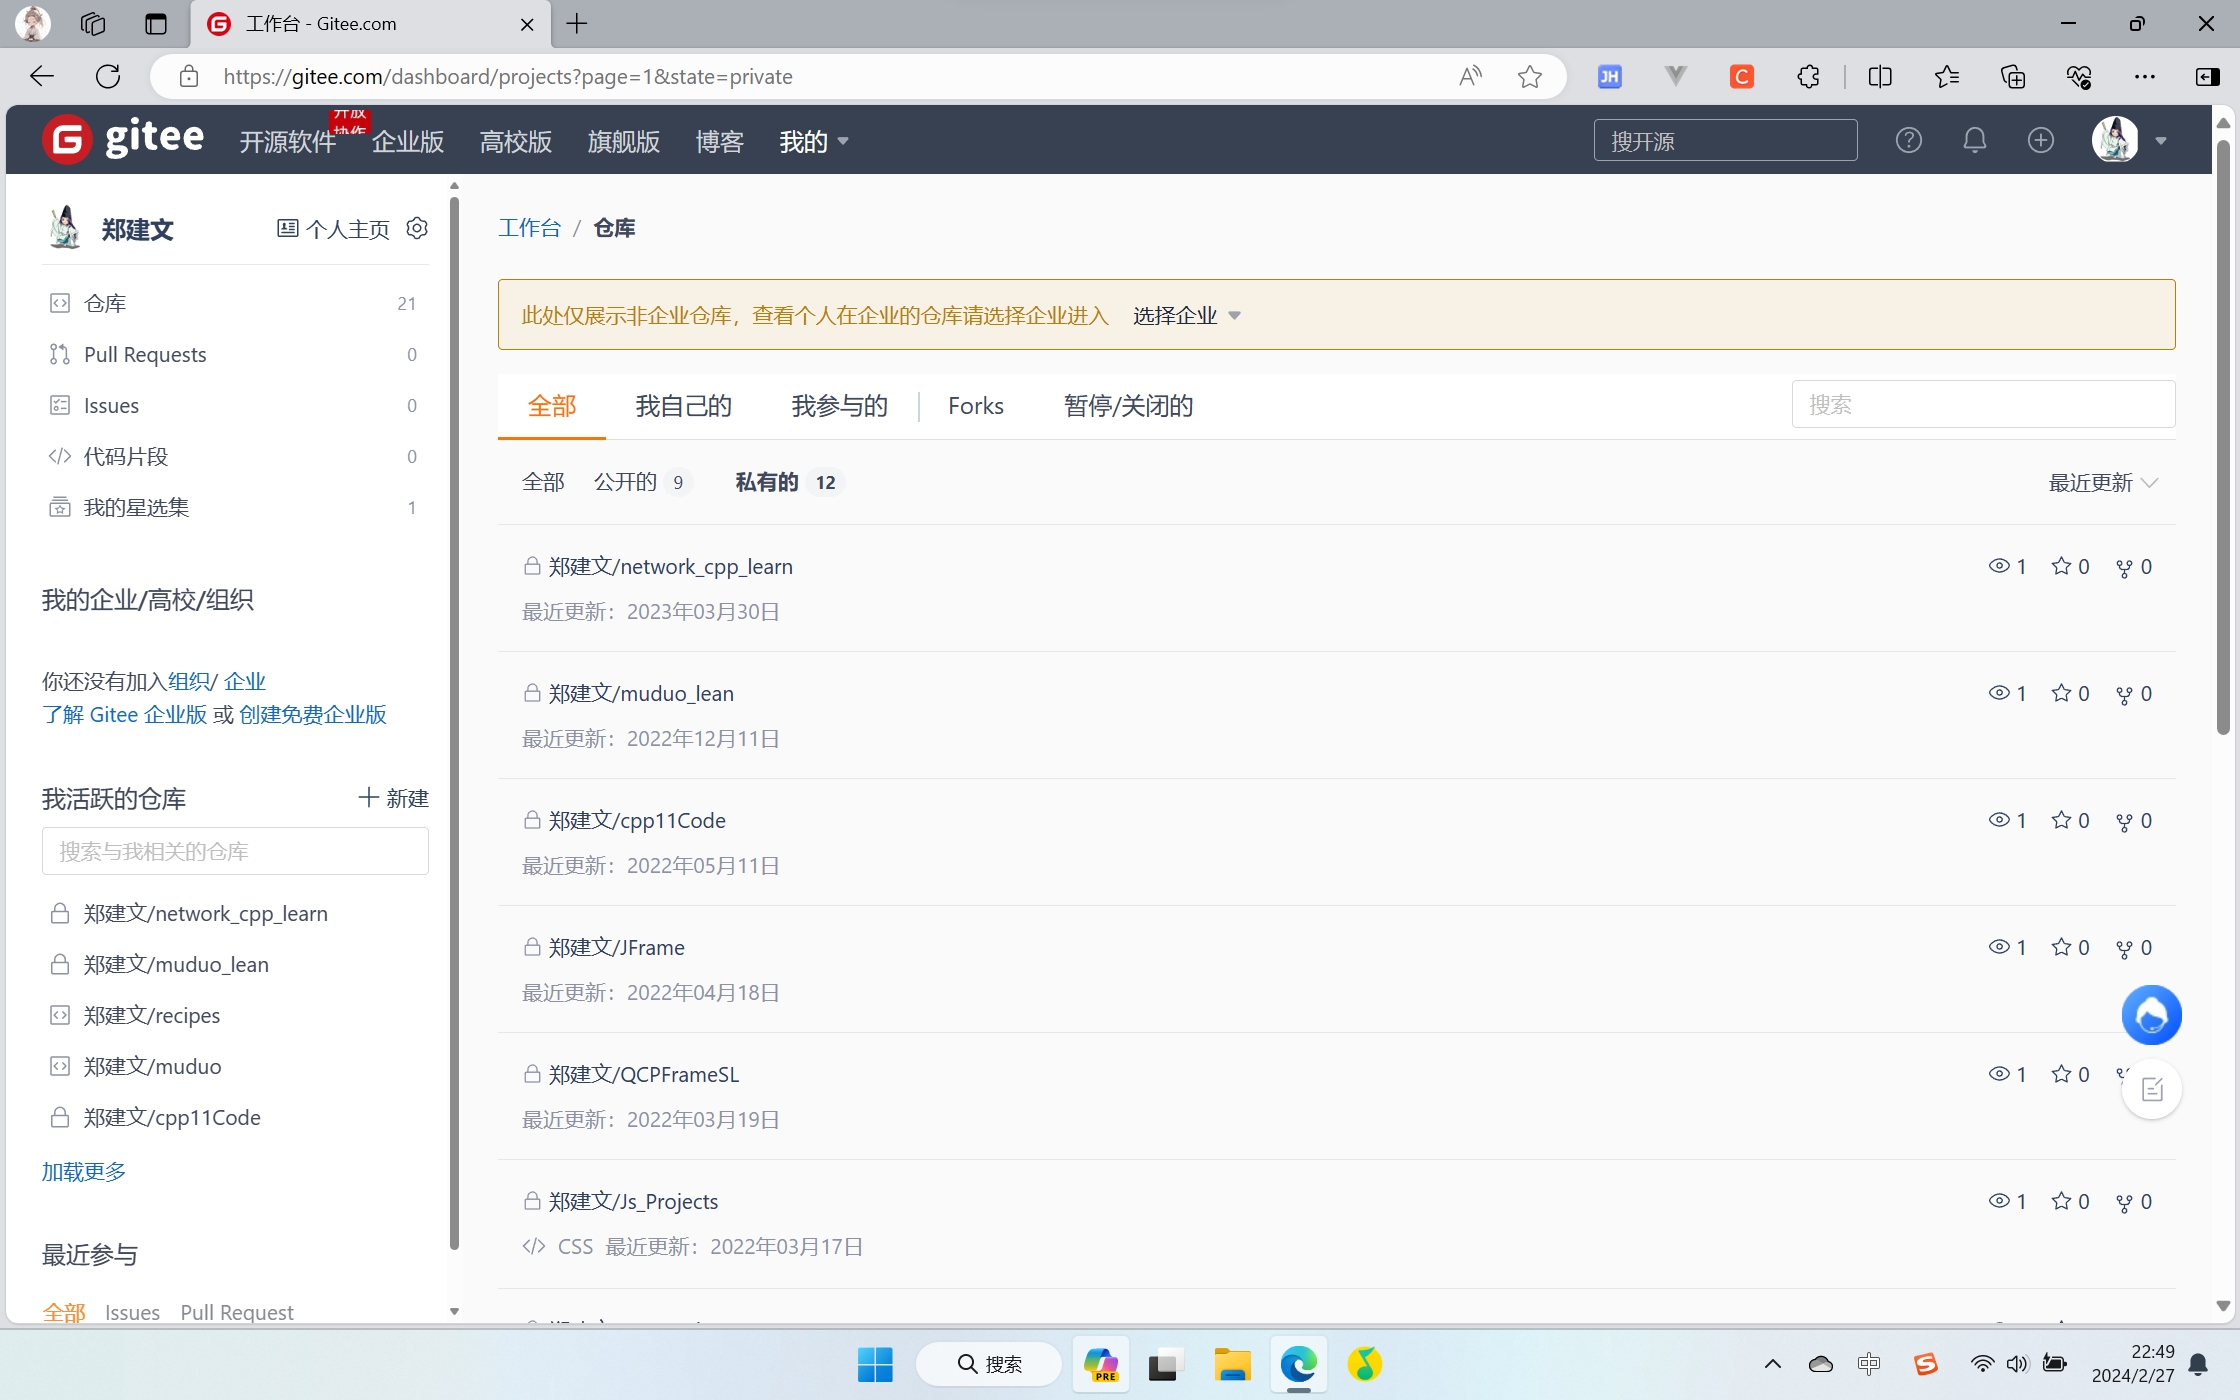This screenshot has height=1400, width=2240.
Task: Click the repository 搜索 input field
Action: point(1983,404)
